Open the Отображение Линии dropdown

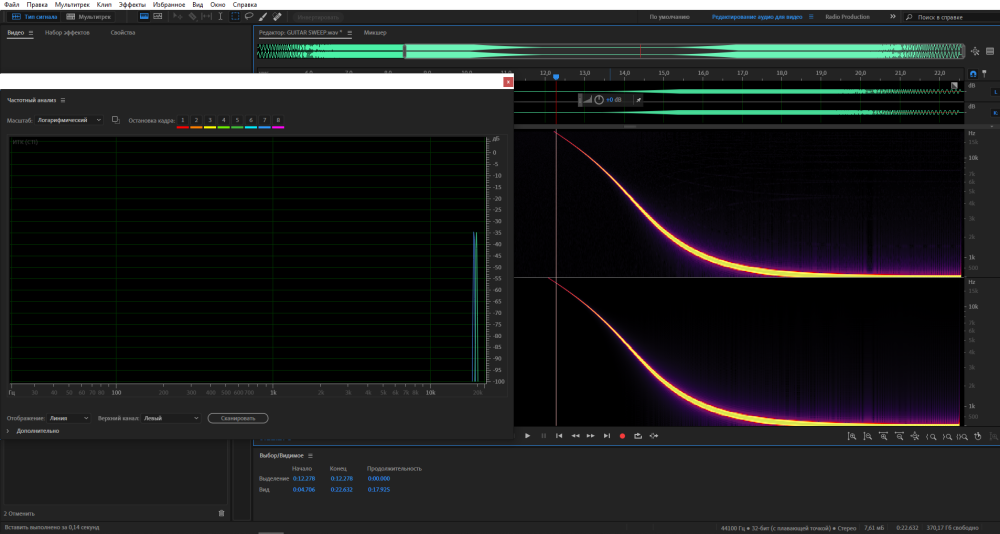[69, 418]
